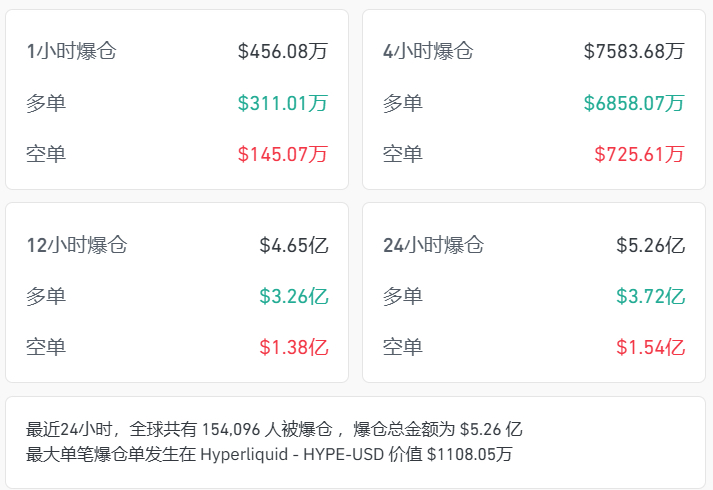Select the 1-hour total $456.08万 value
This screenshot has width=713, height=490.
283,51
